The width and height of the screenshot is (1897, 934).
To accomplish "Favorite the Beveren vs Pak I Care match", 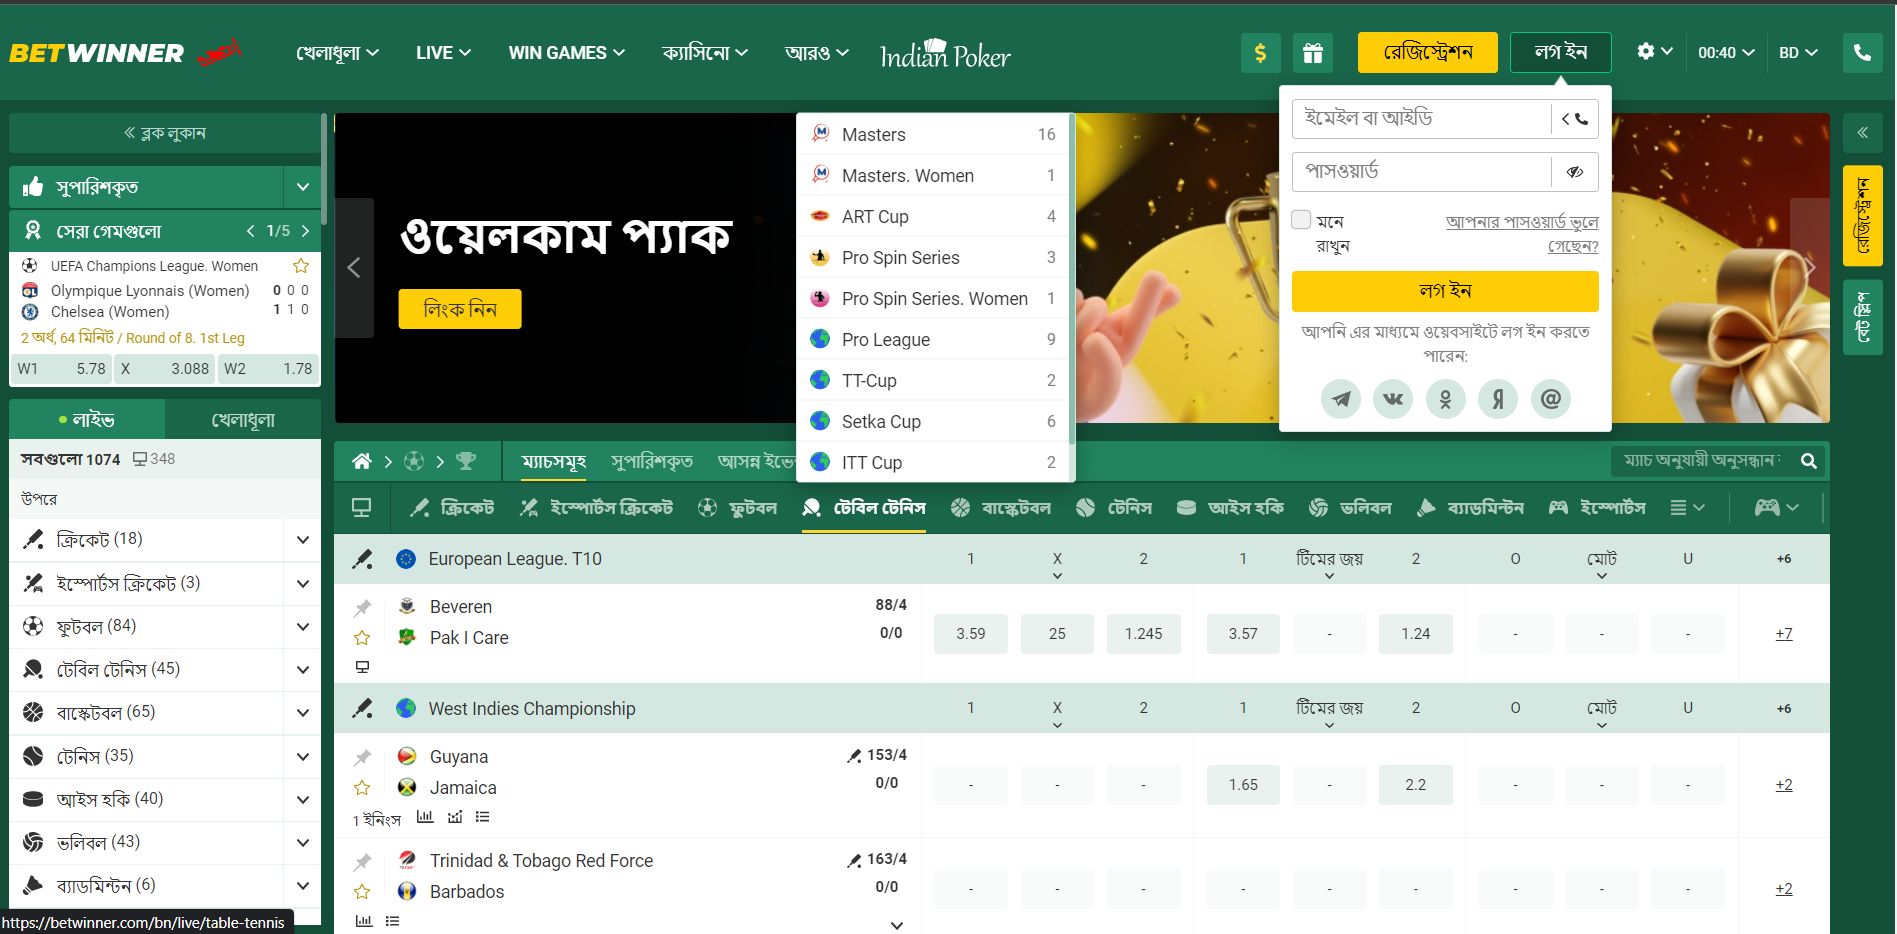I will (362, 637).
